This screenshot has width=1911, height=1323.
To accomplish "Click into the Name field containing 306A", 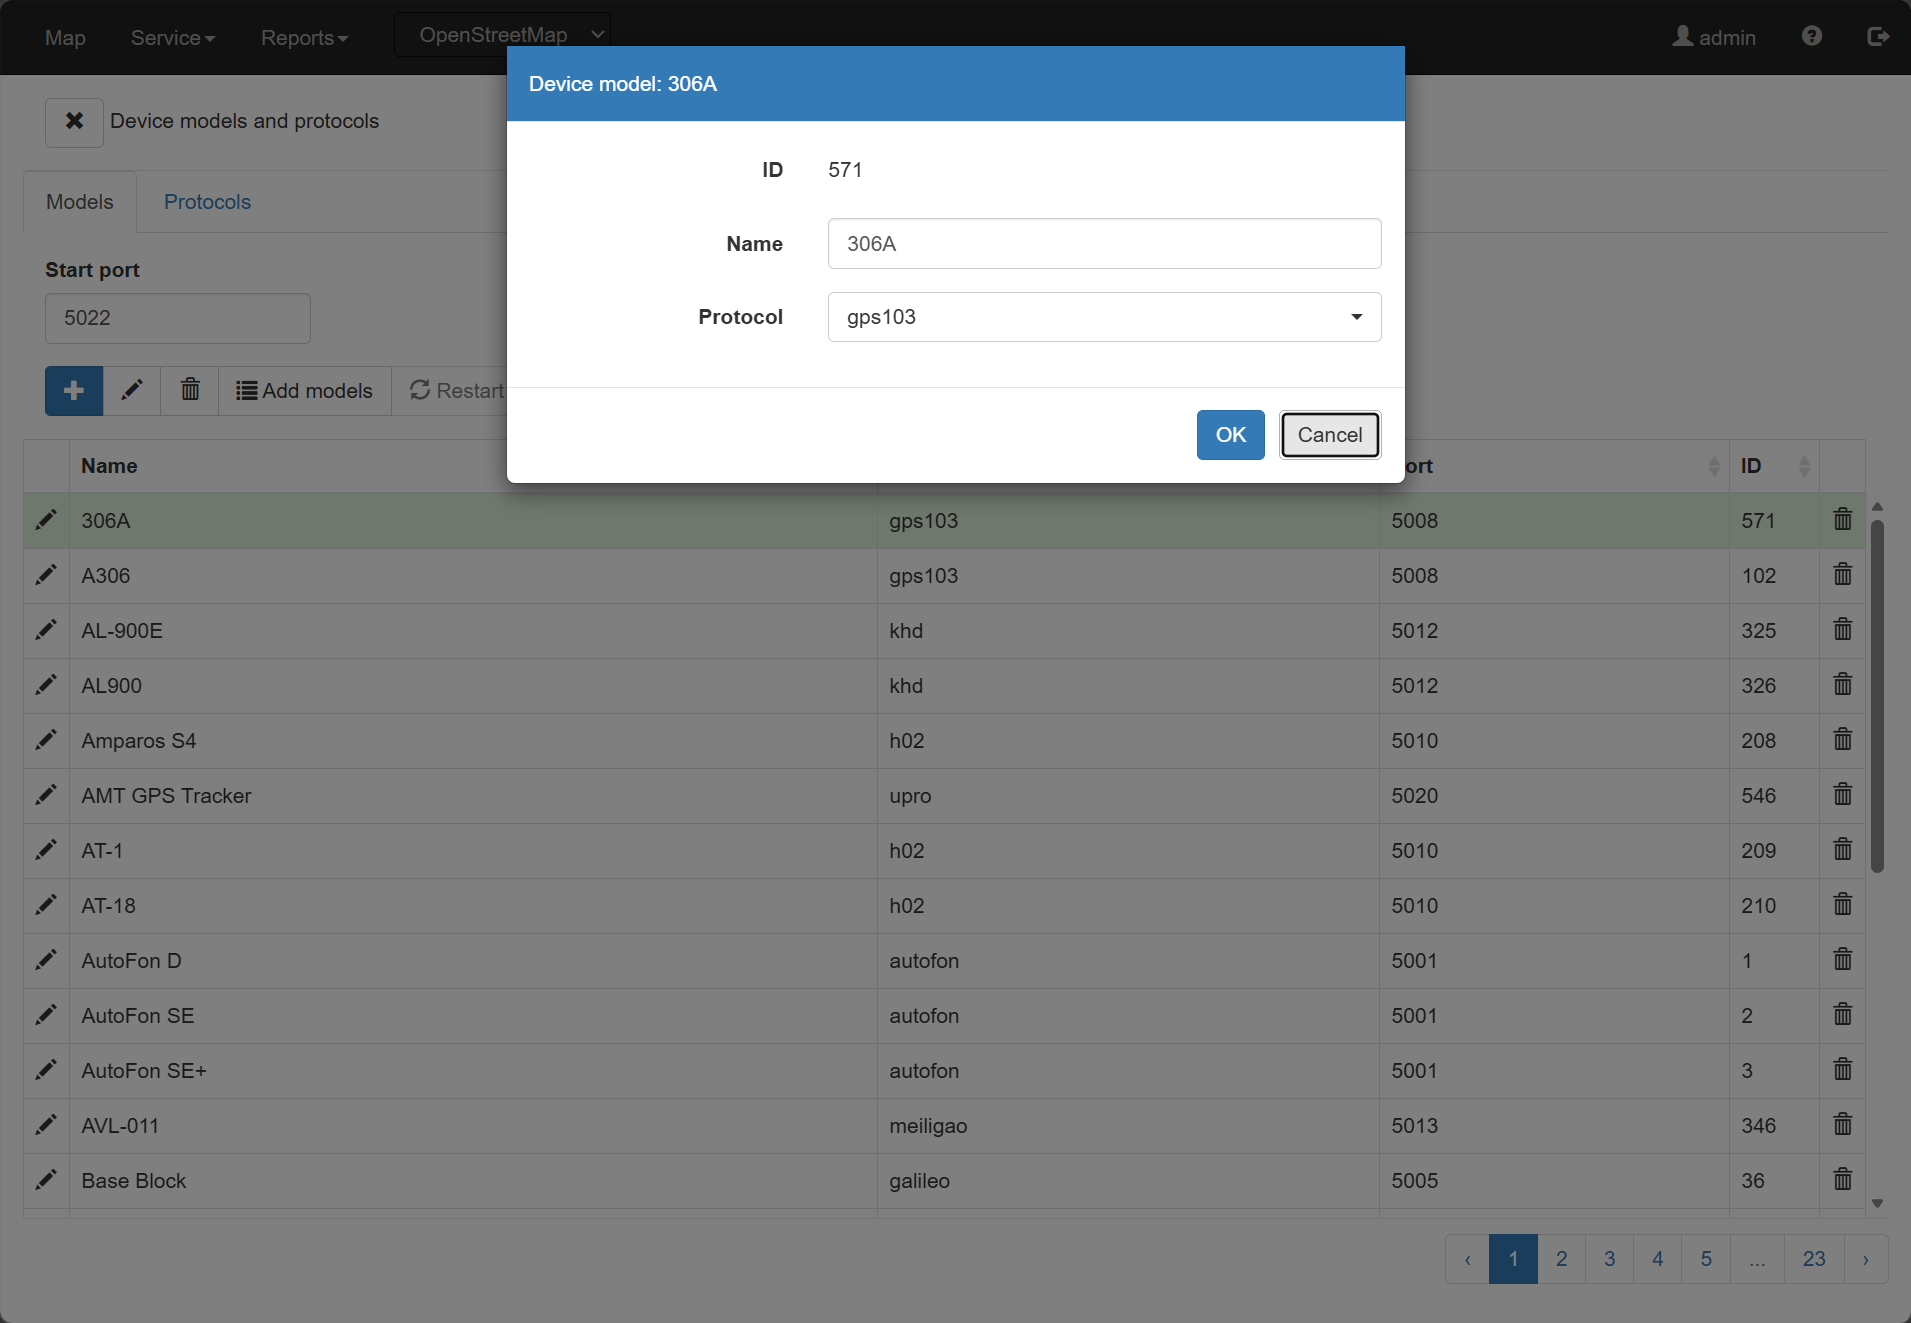I will click(1104, 244).
